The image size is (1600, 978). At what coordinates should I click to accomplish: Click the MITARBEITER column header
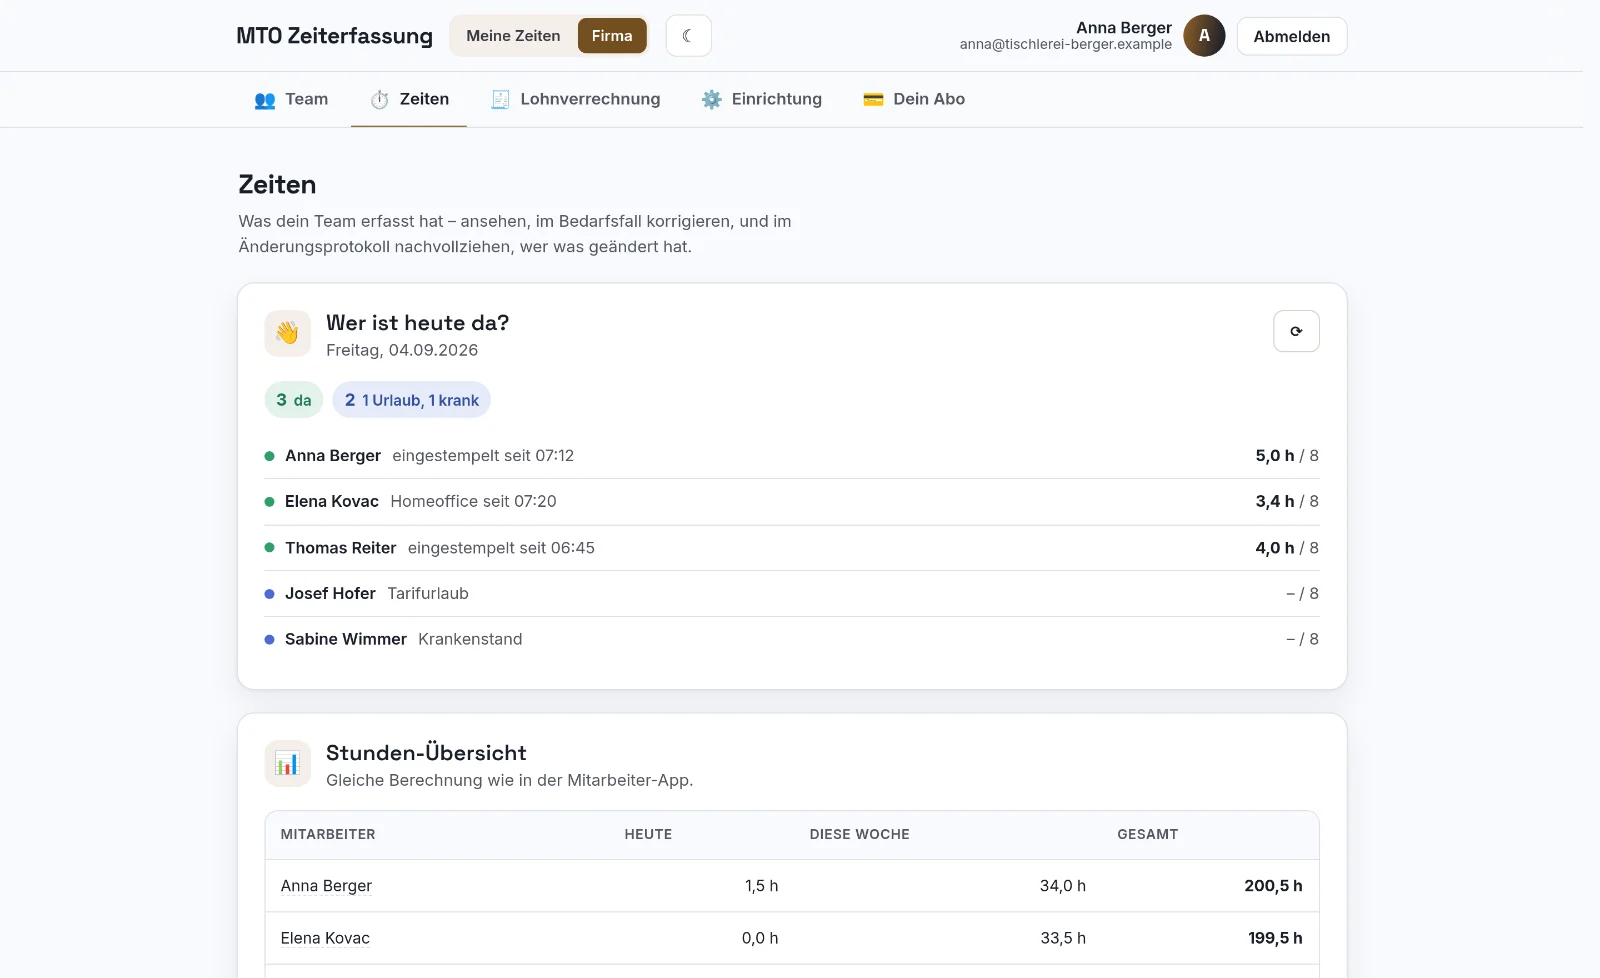coord(328,834)
